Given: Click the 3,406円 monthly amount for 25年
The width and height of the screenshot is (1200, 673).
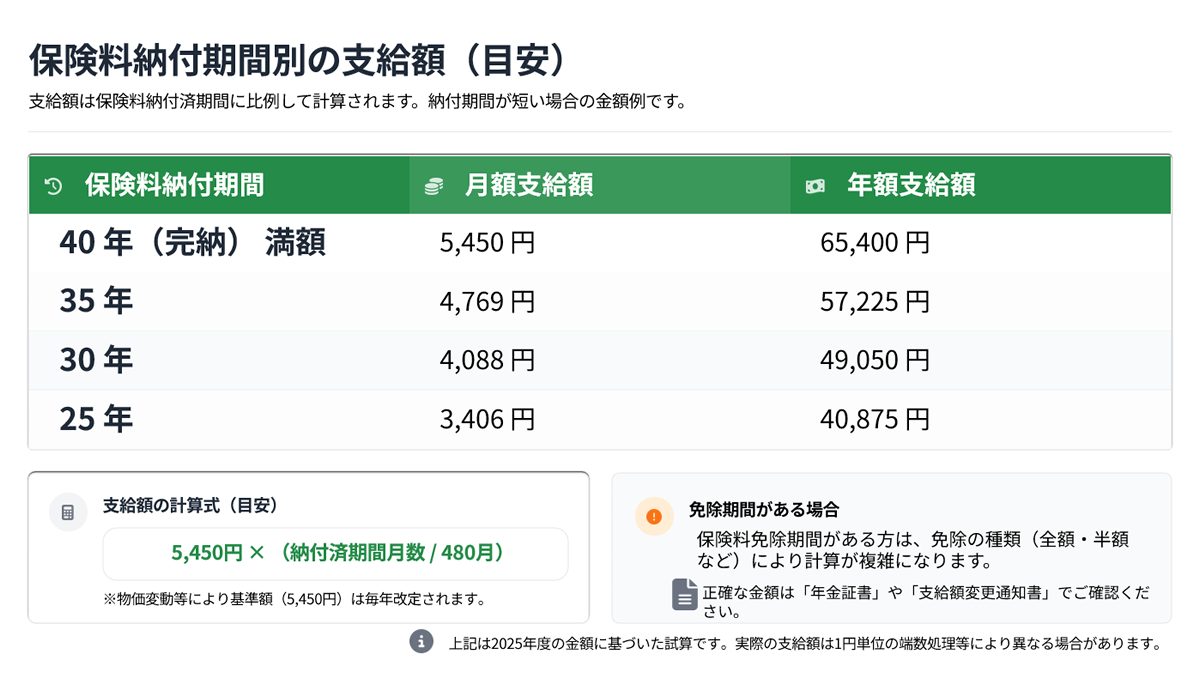Looking at the screenshot, I should (x=487, y=419).
